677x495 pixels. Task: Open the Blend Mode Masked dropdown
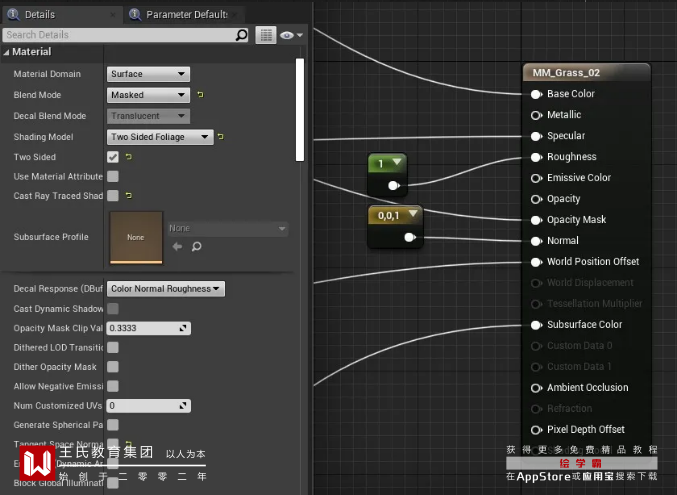(148, 95)
